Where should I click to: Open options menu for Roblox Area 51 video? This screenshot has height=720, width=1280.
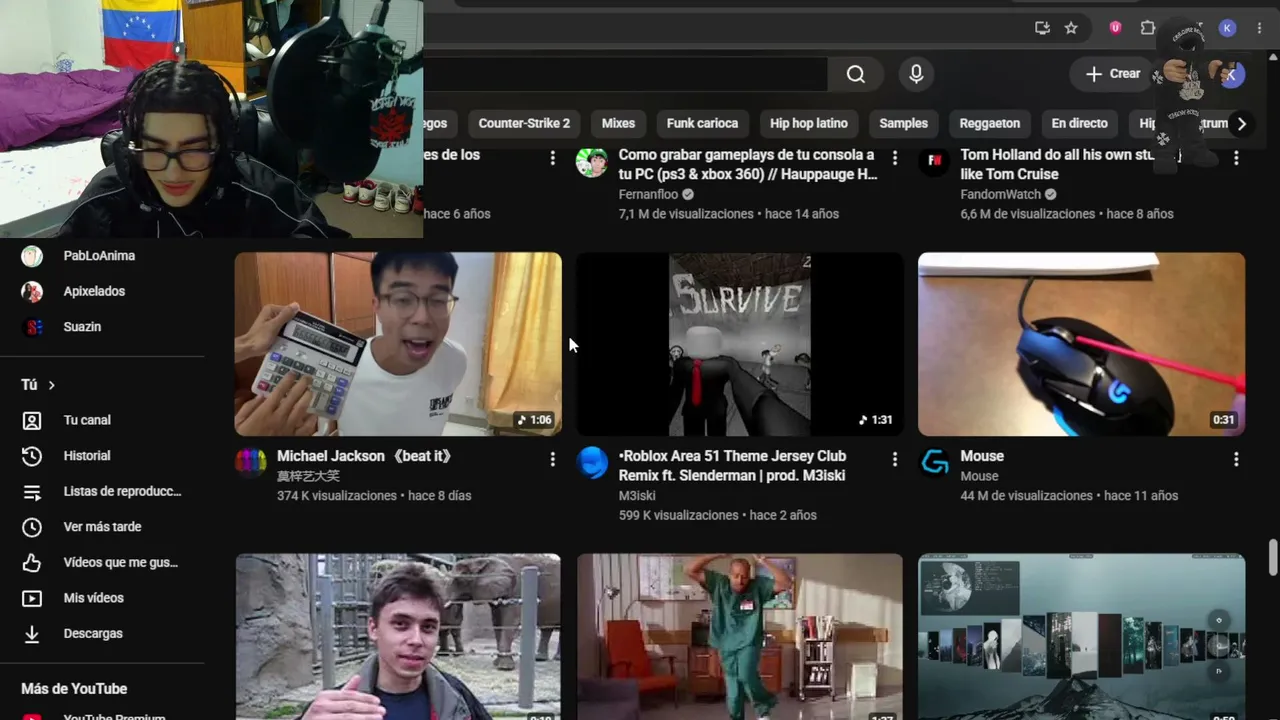(x=894, y=459)
